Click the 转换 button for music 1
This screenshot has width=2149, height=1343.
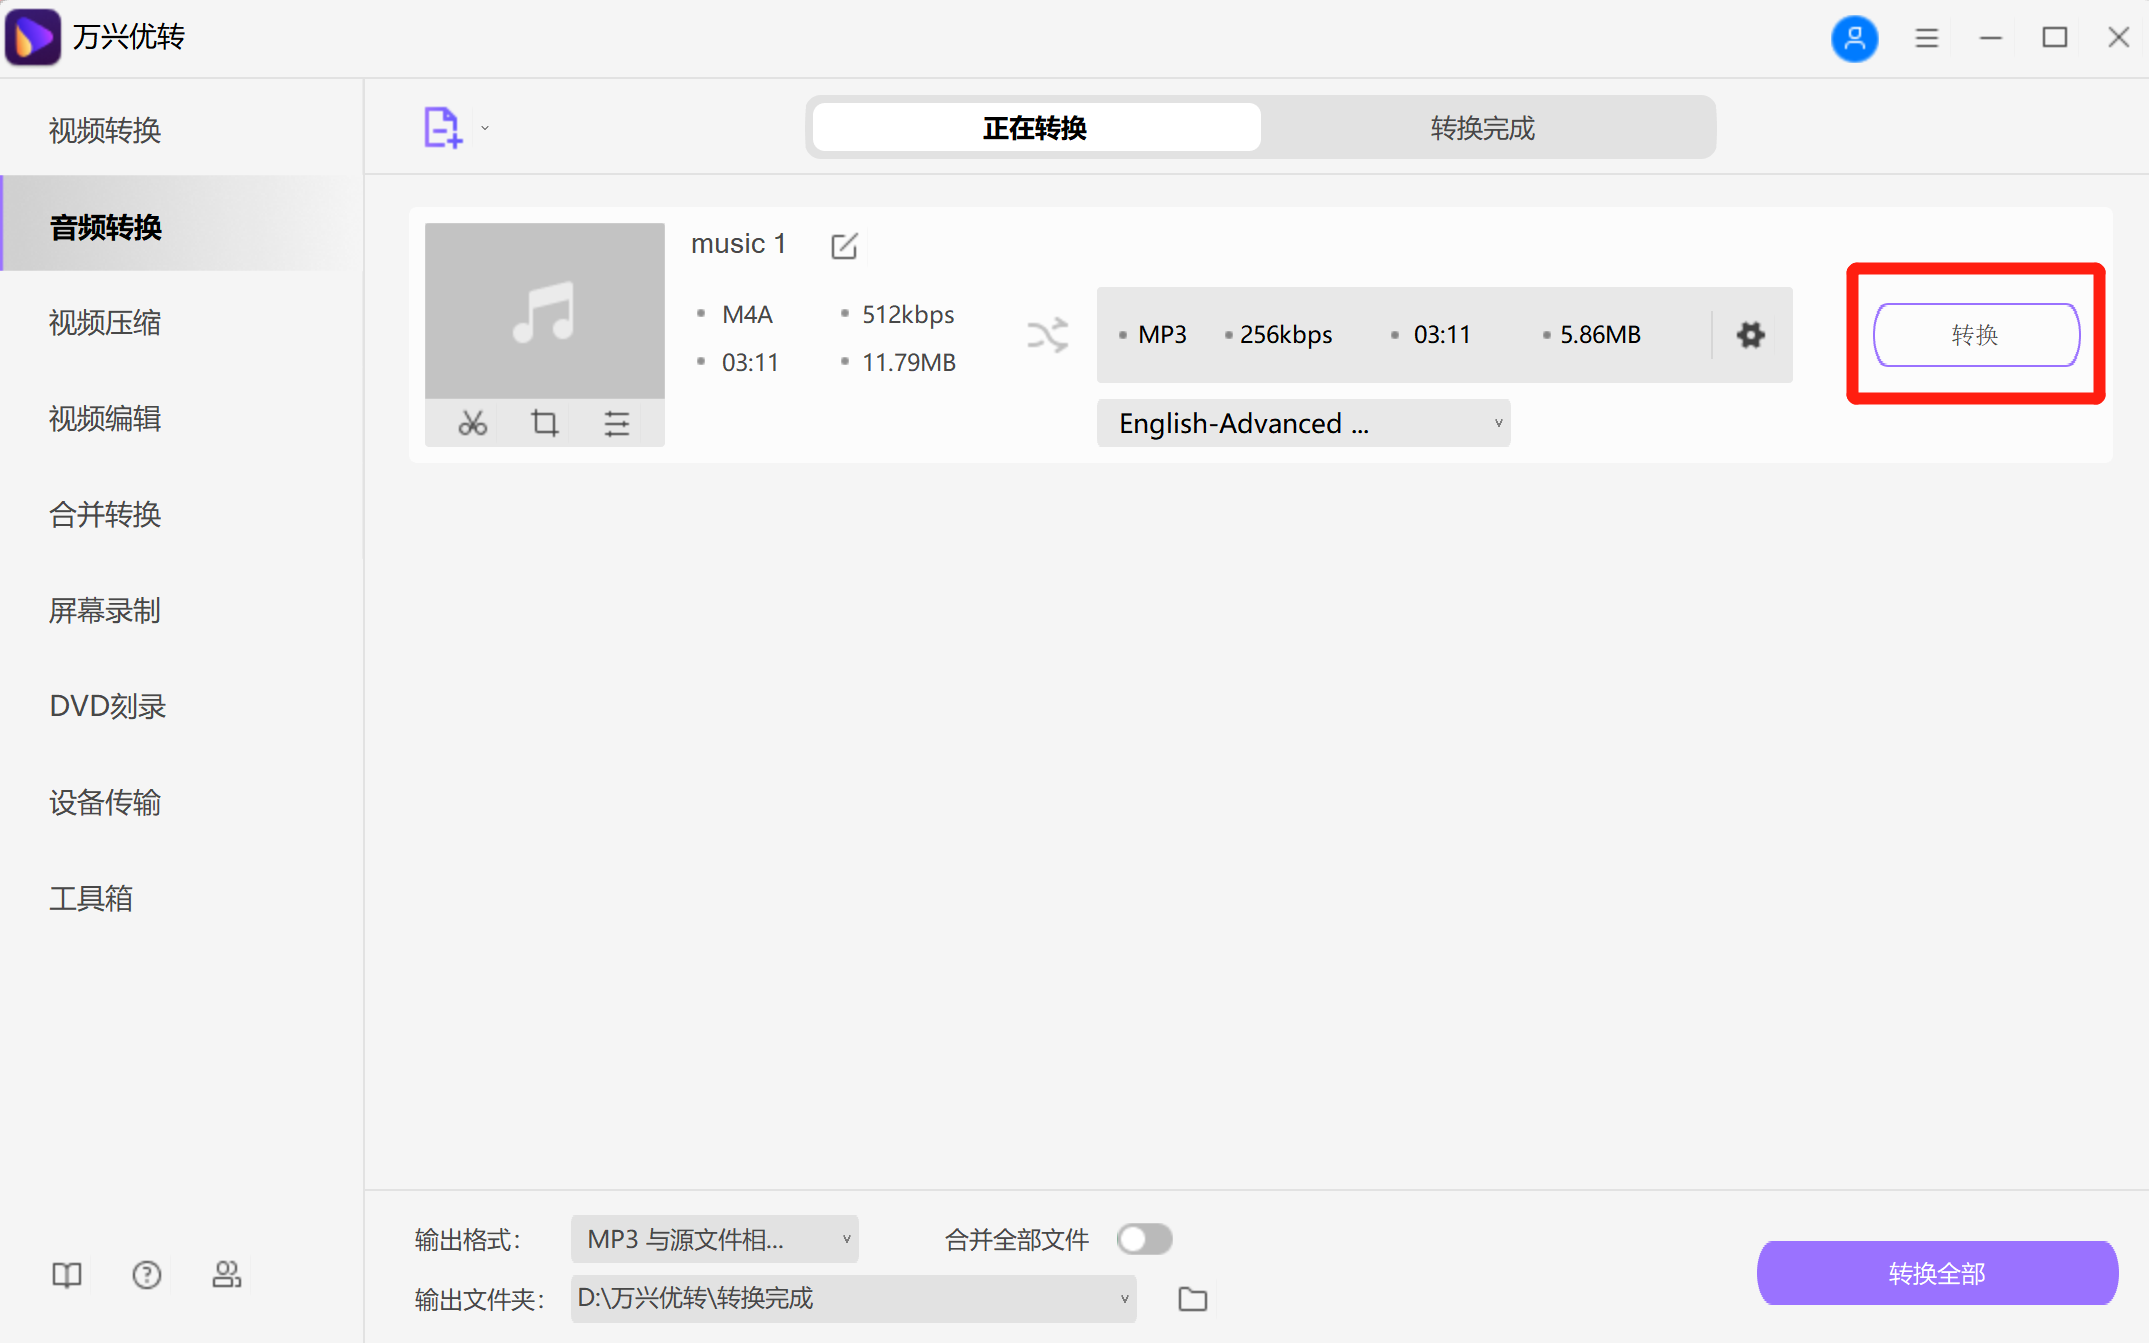pyautogui.click(x=1975, y=335)
